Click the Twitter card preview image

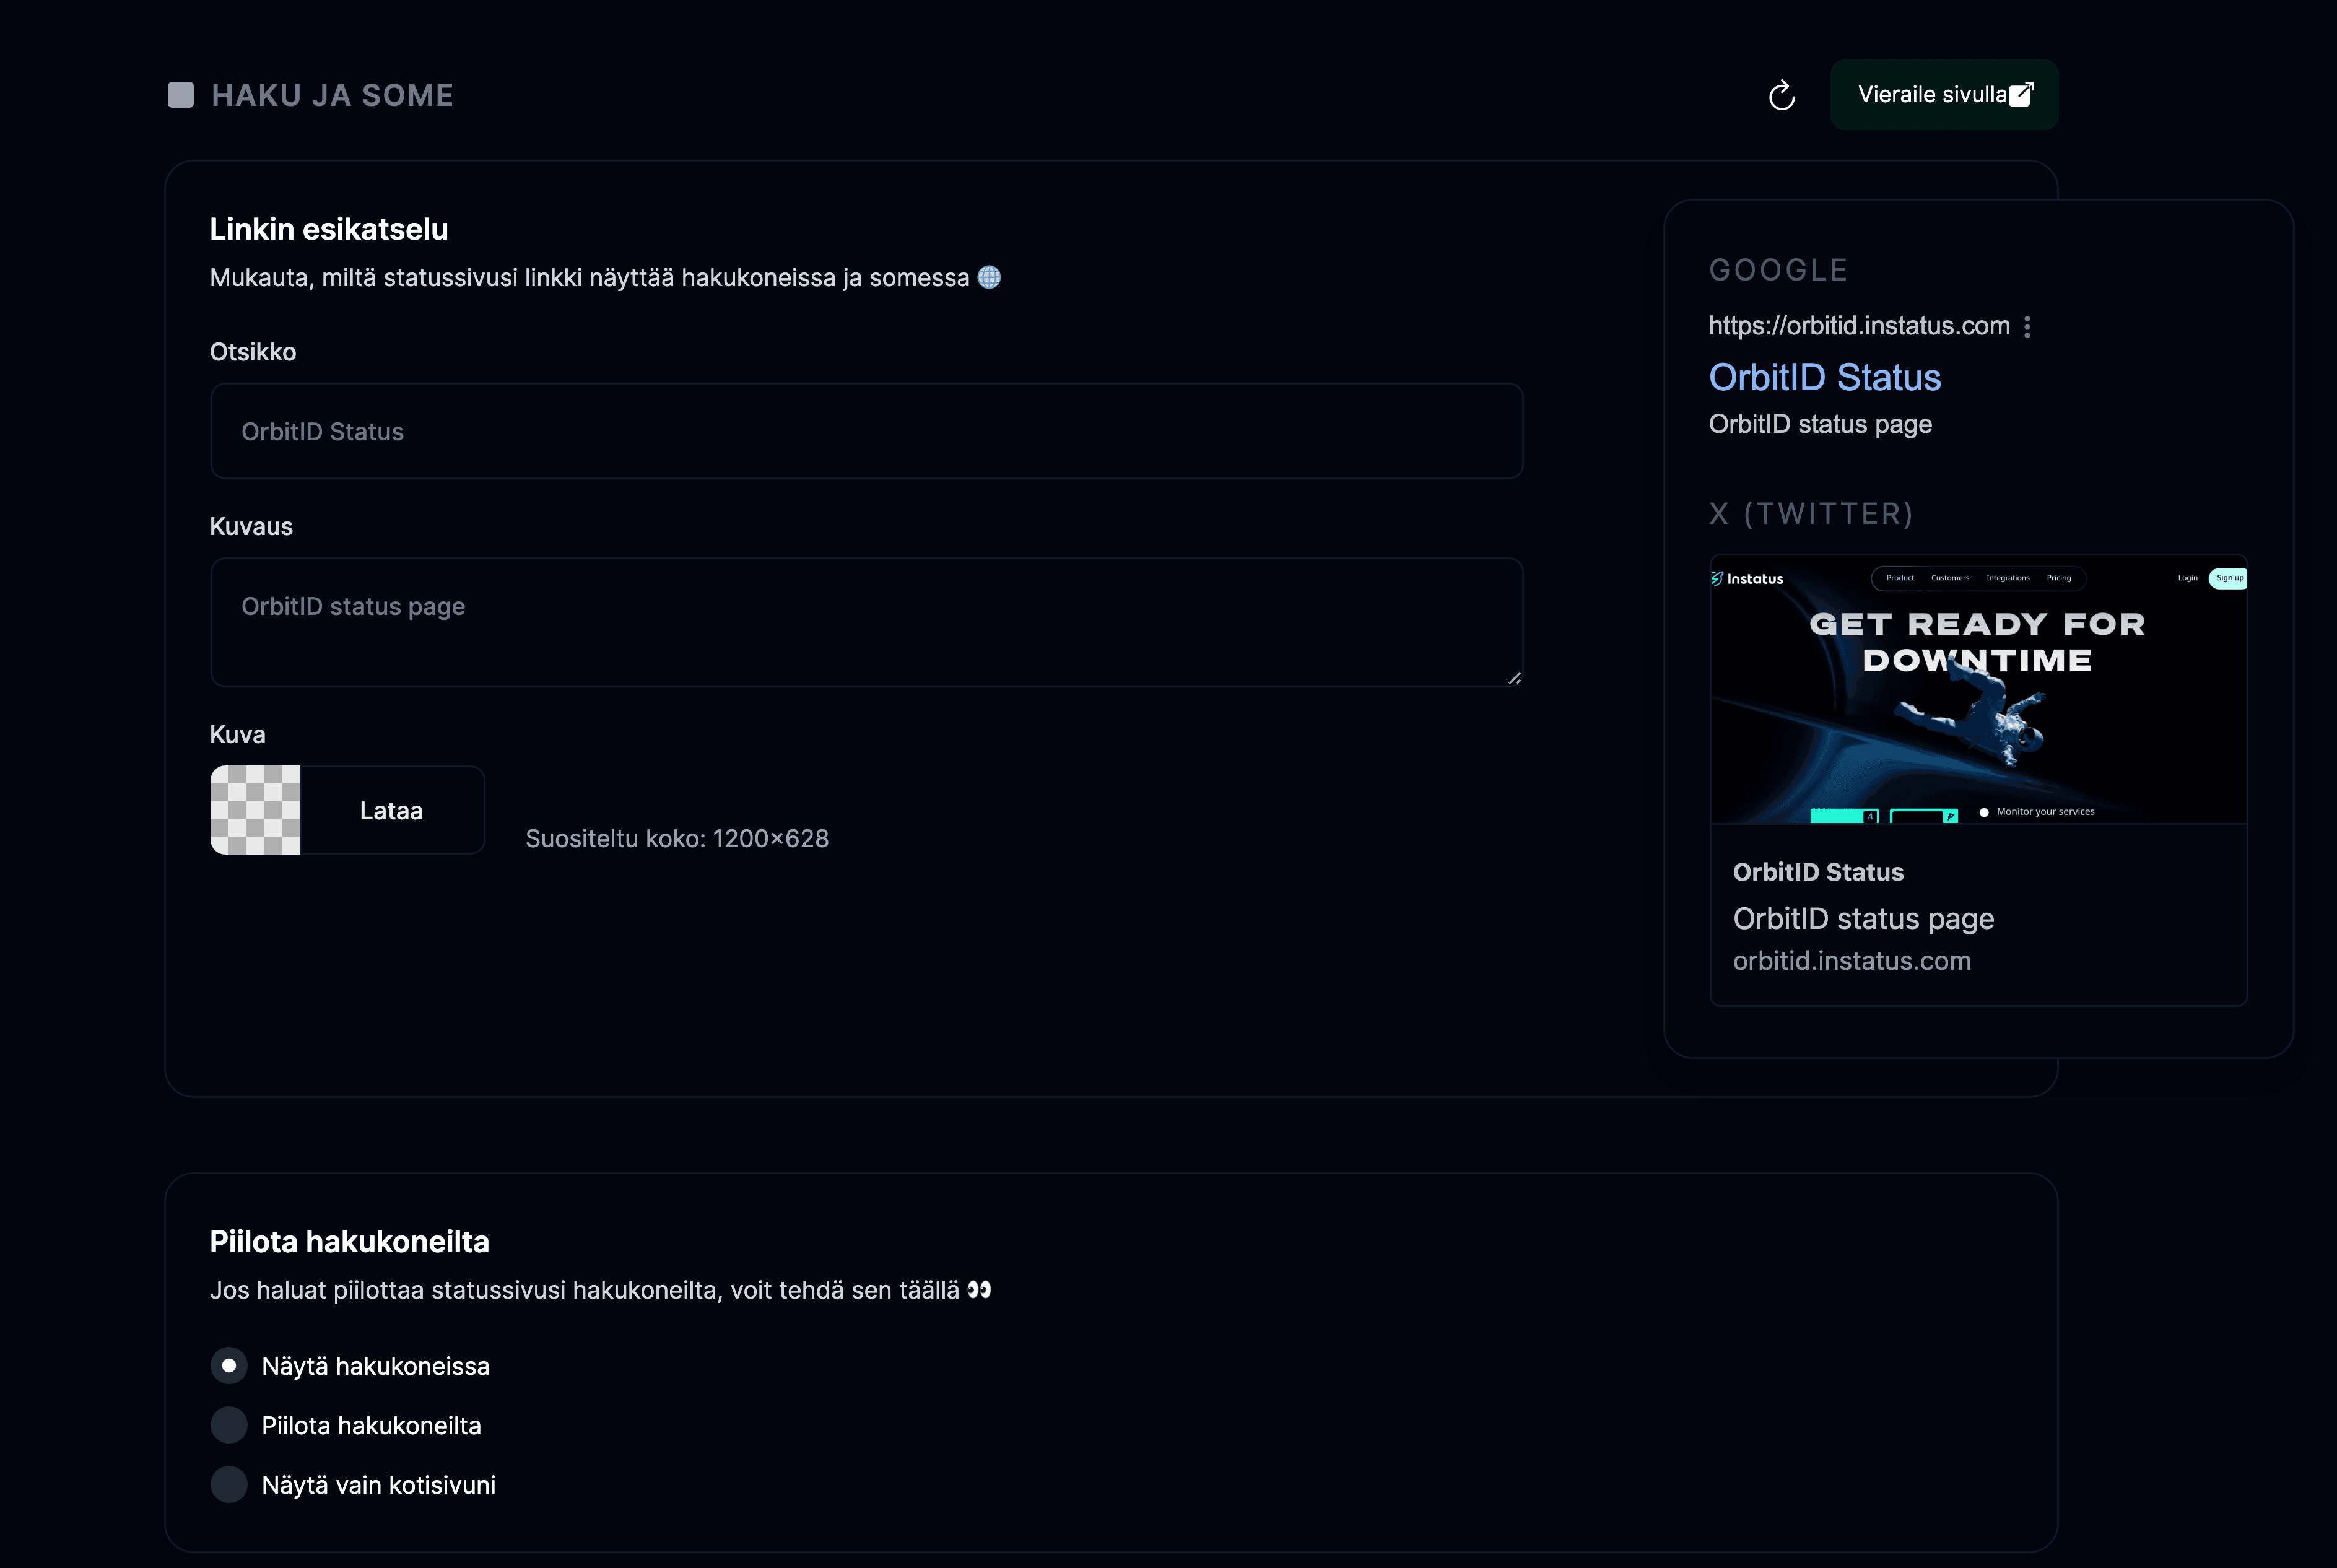pos(1978,690)
